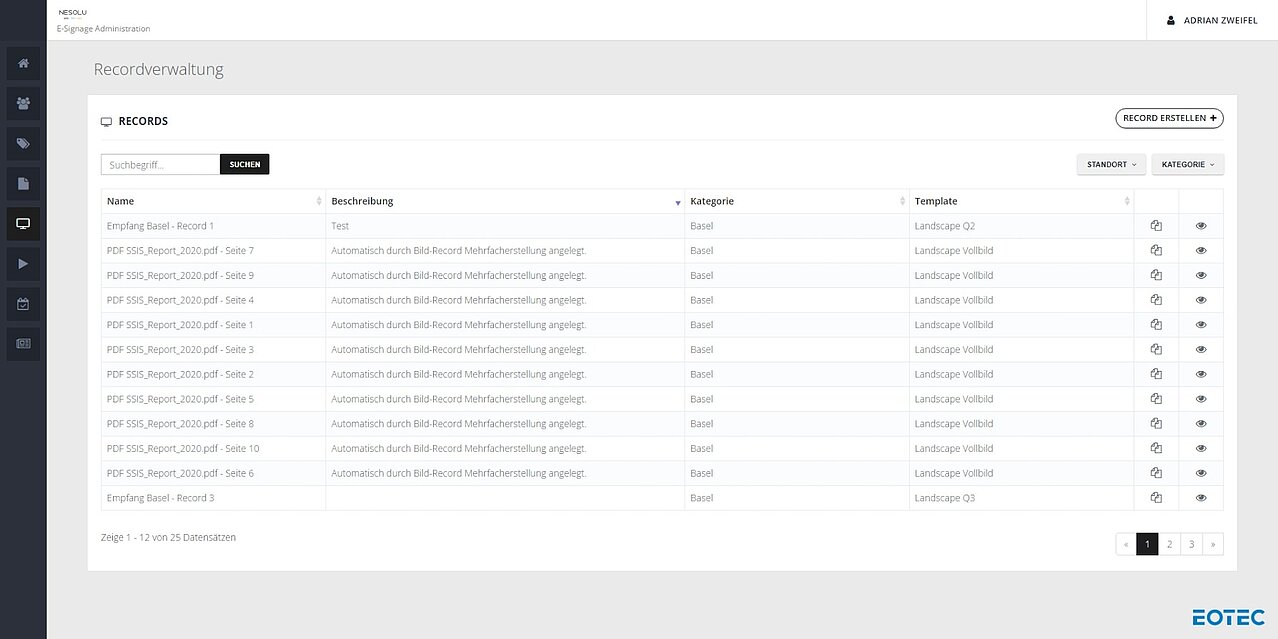The width and height of the screenshot is (1278, 639).
Task: Duplicate the record 'Seite 9' using copy icon
Action: pos(1156,275)
